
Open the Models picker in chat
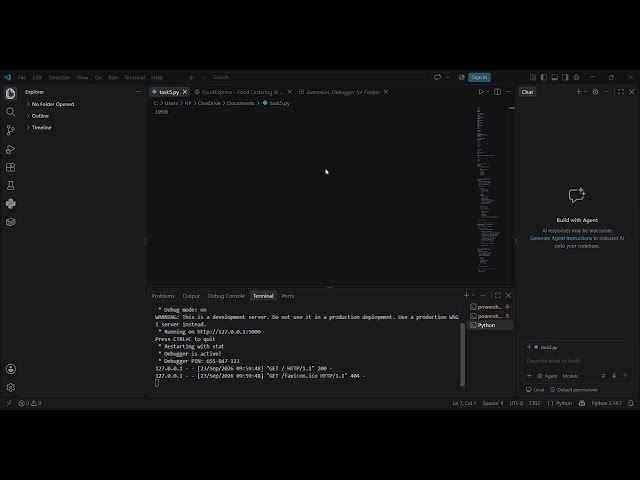click(570, 376)
